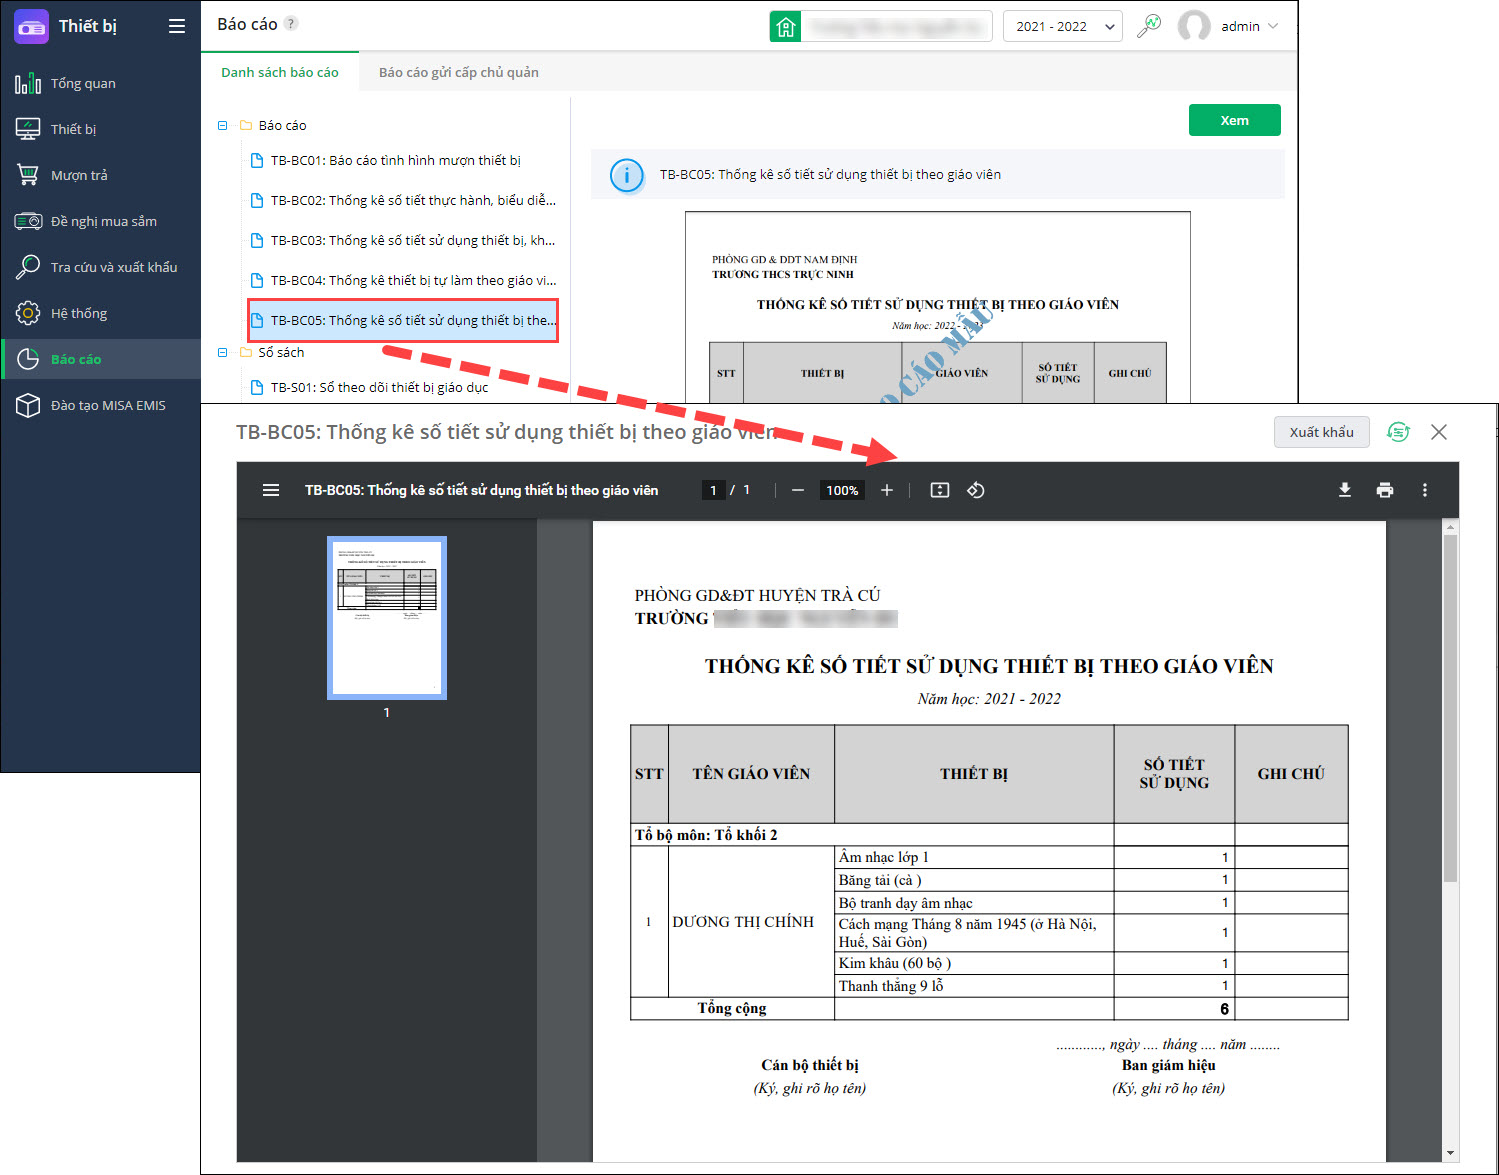Click the PDF scrollbar down arrow
The height and width of the screenshot is (1175, 1499).
pyautogui.click(x=1450, y=1153)
